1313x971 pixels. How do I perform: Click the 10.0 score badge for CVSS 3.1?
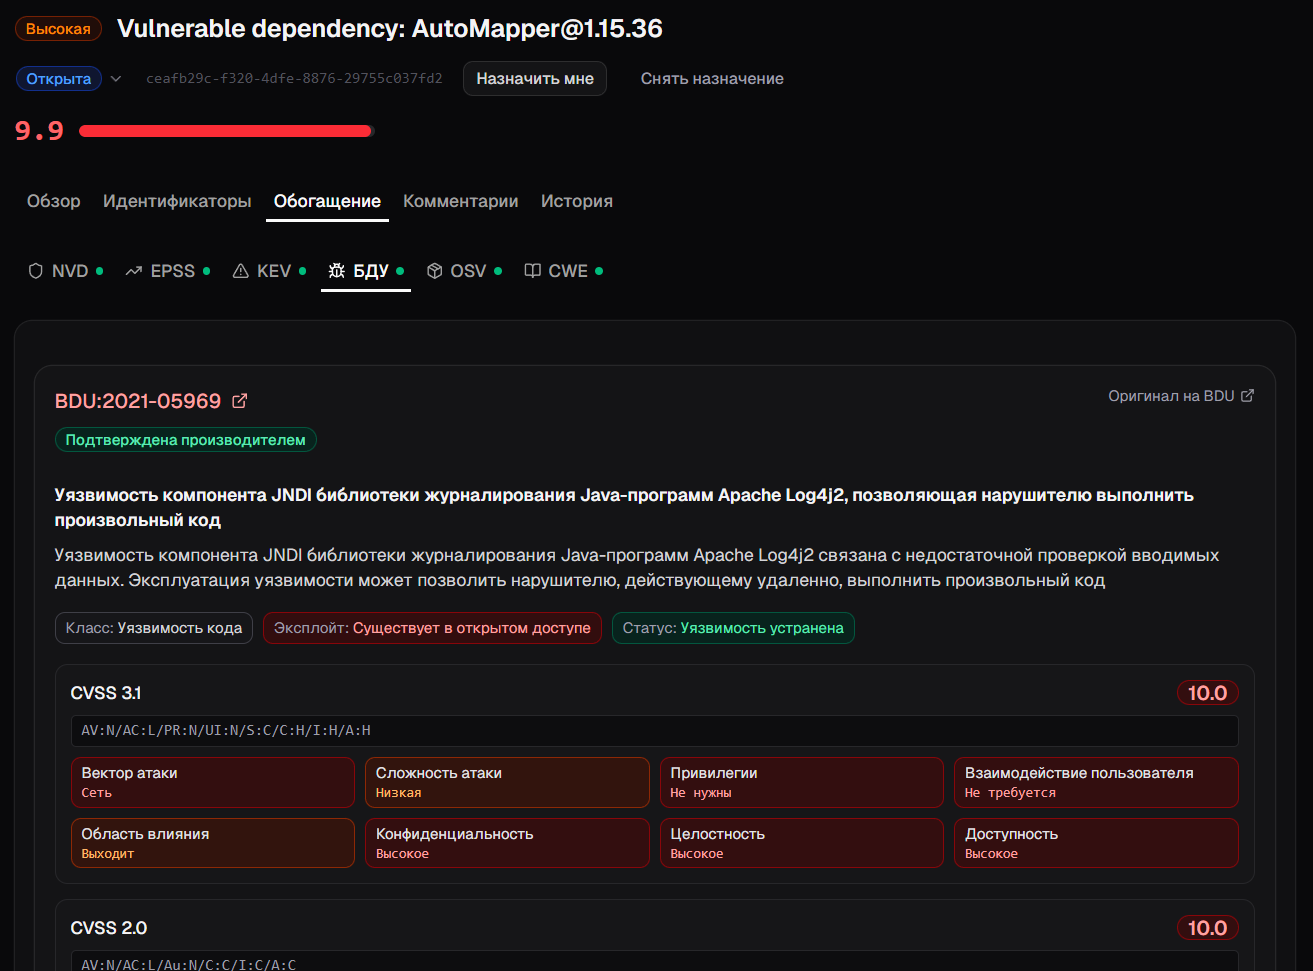click(1207, 693)
